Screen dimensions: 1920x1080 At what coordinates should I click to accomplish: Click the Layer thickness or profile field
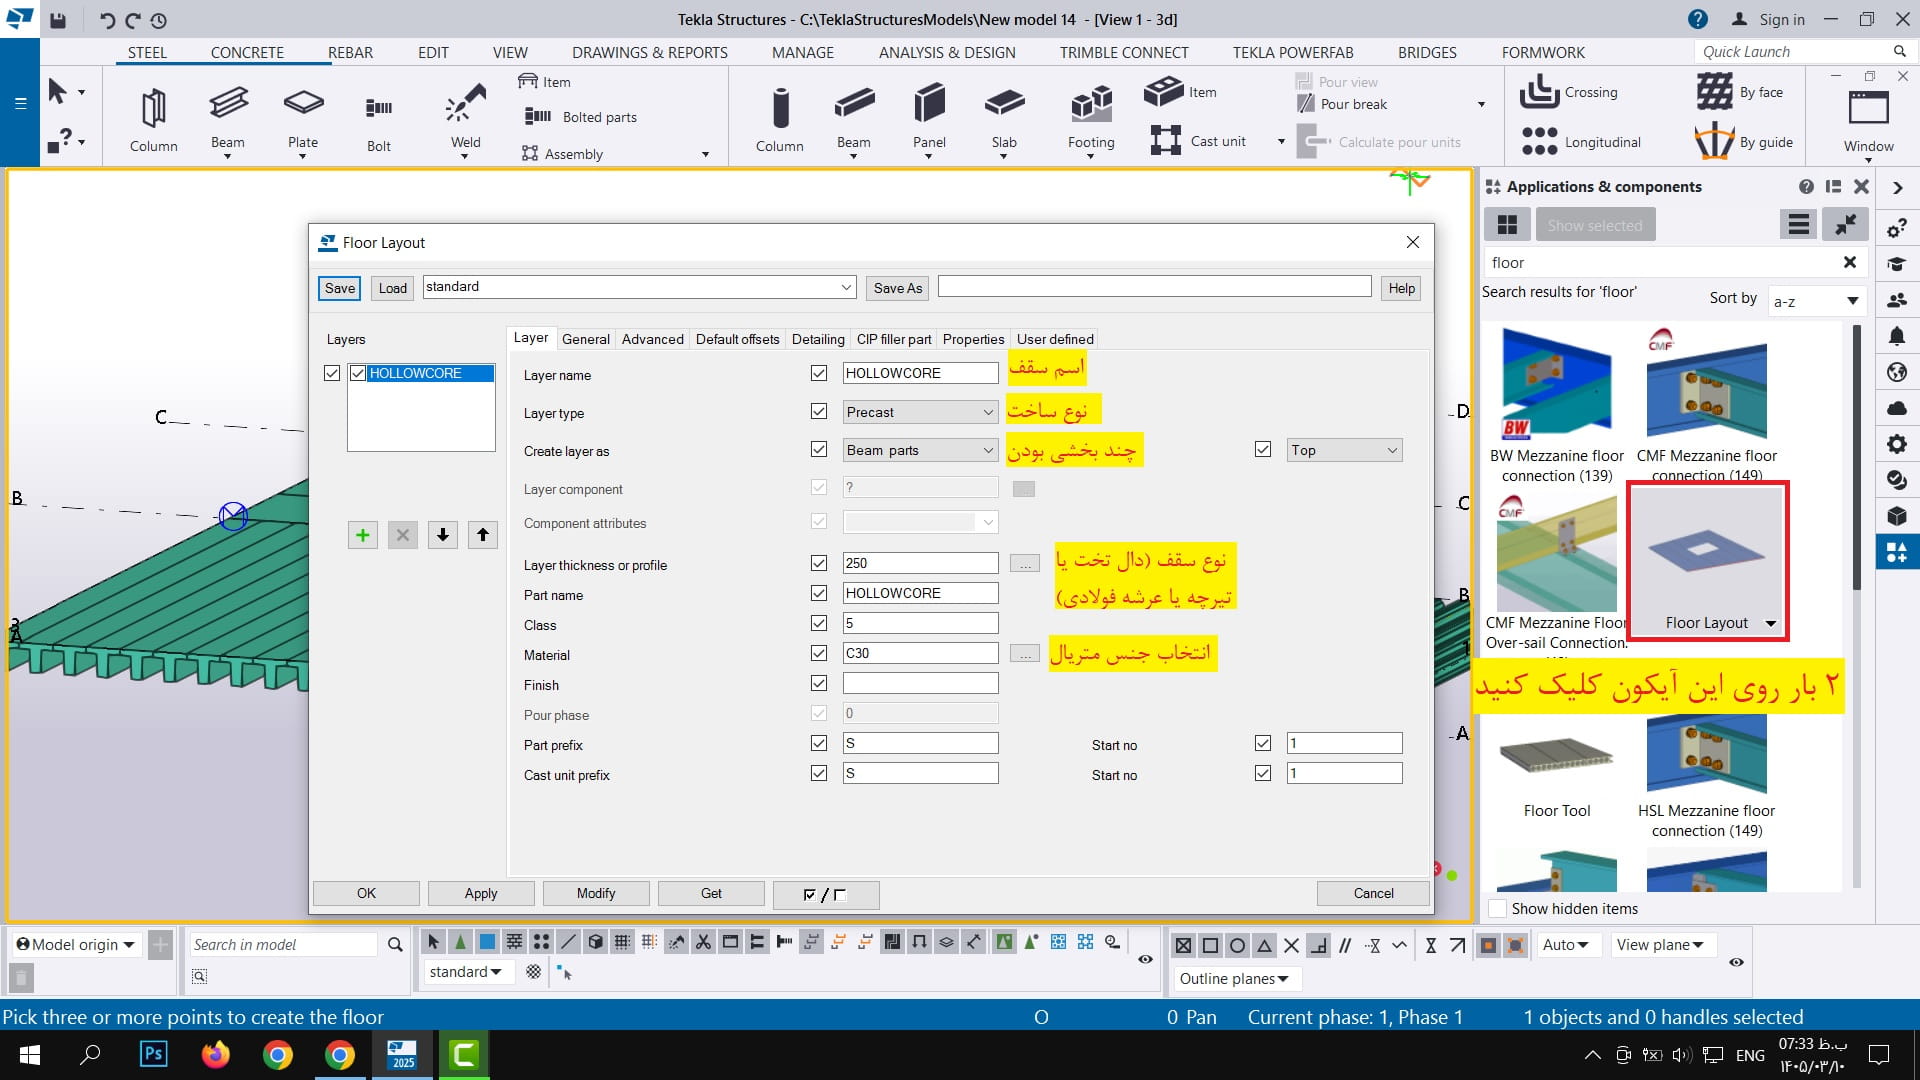pyautogui.click(x=920, y=563)
